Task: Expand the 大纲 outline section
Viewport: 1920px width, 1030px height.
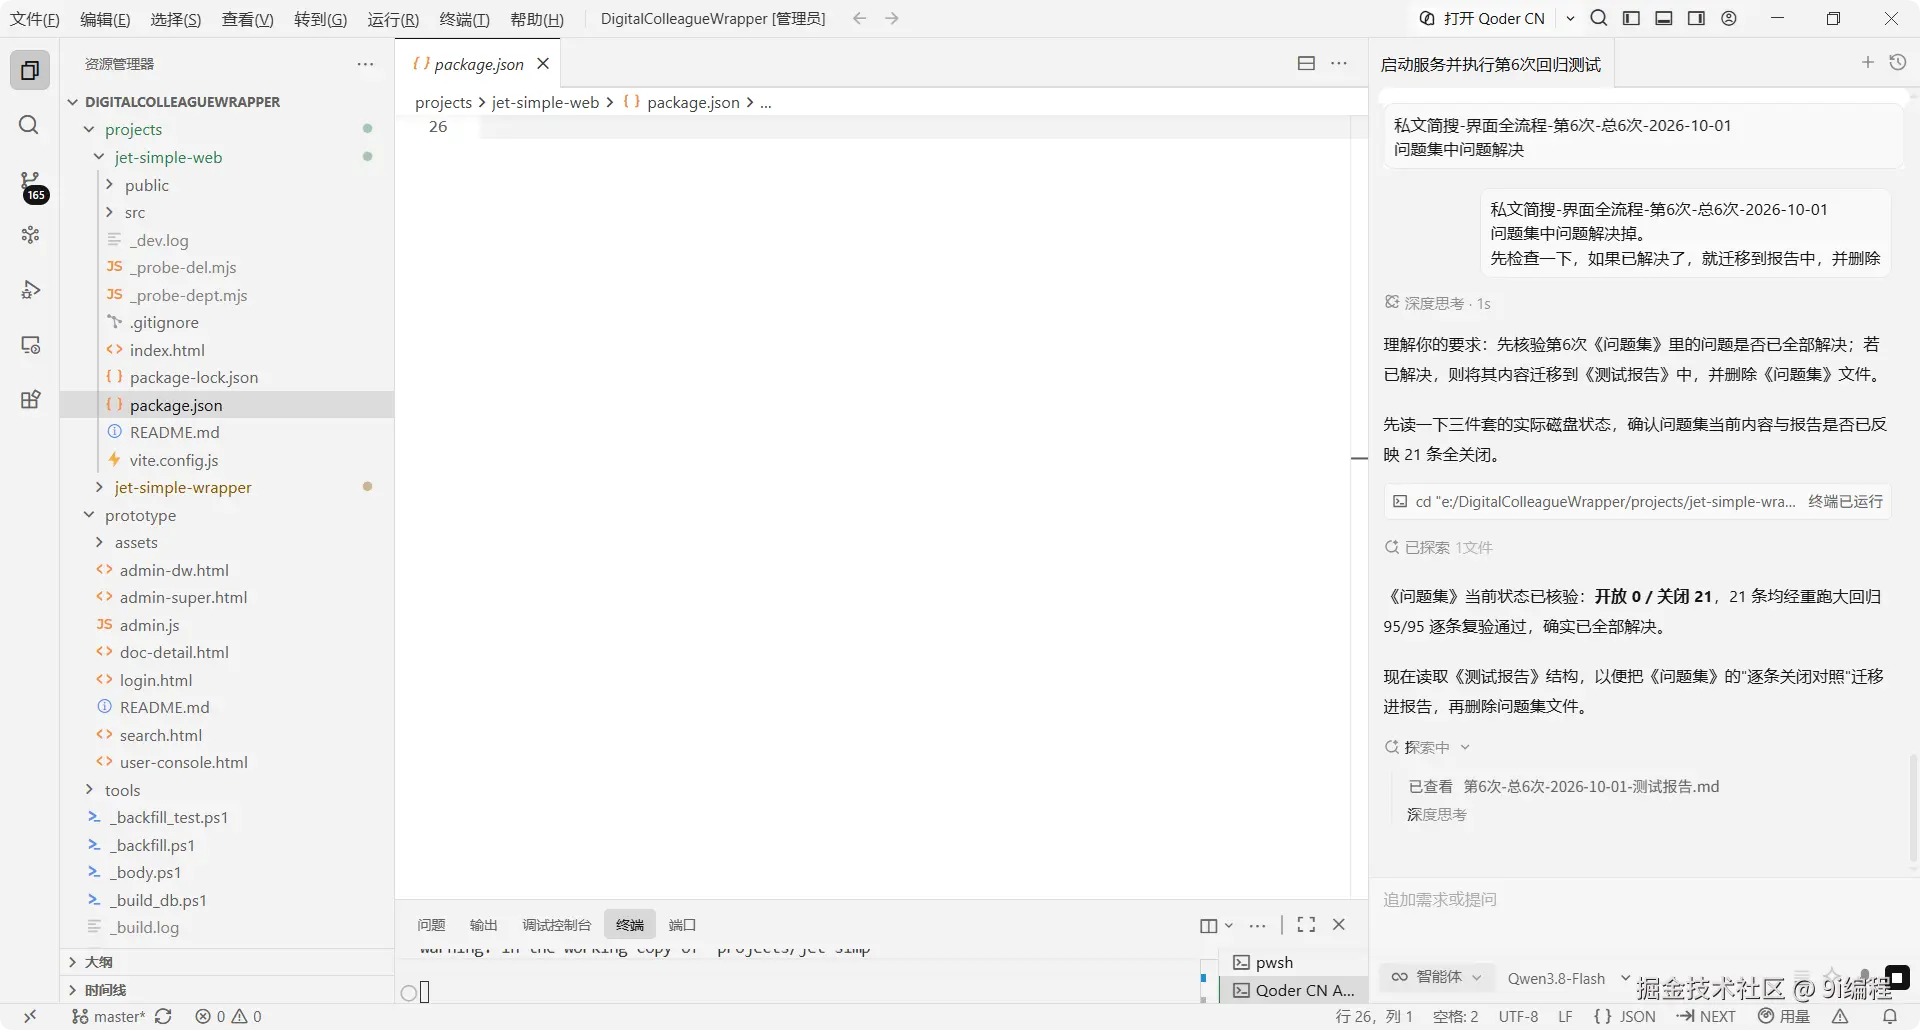Action: (98, 962)
